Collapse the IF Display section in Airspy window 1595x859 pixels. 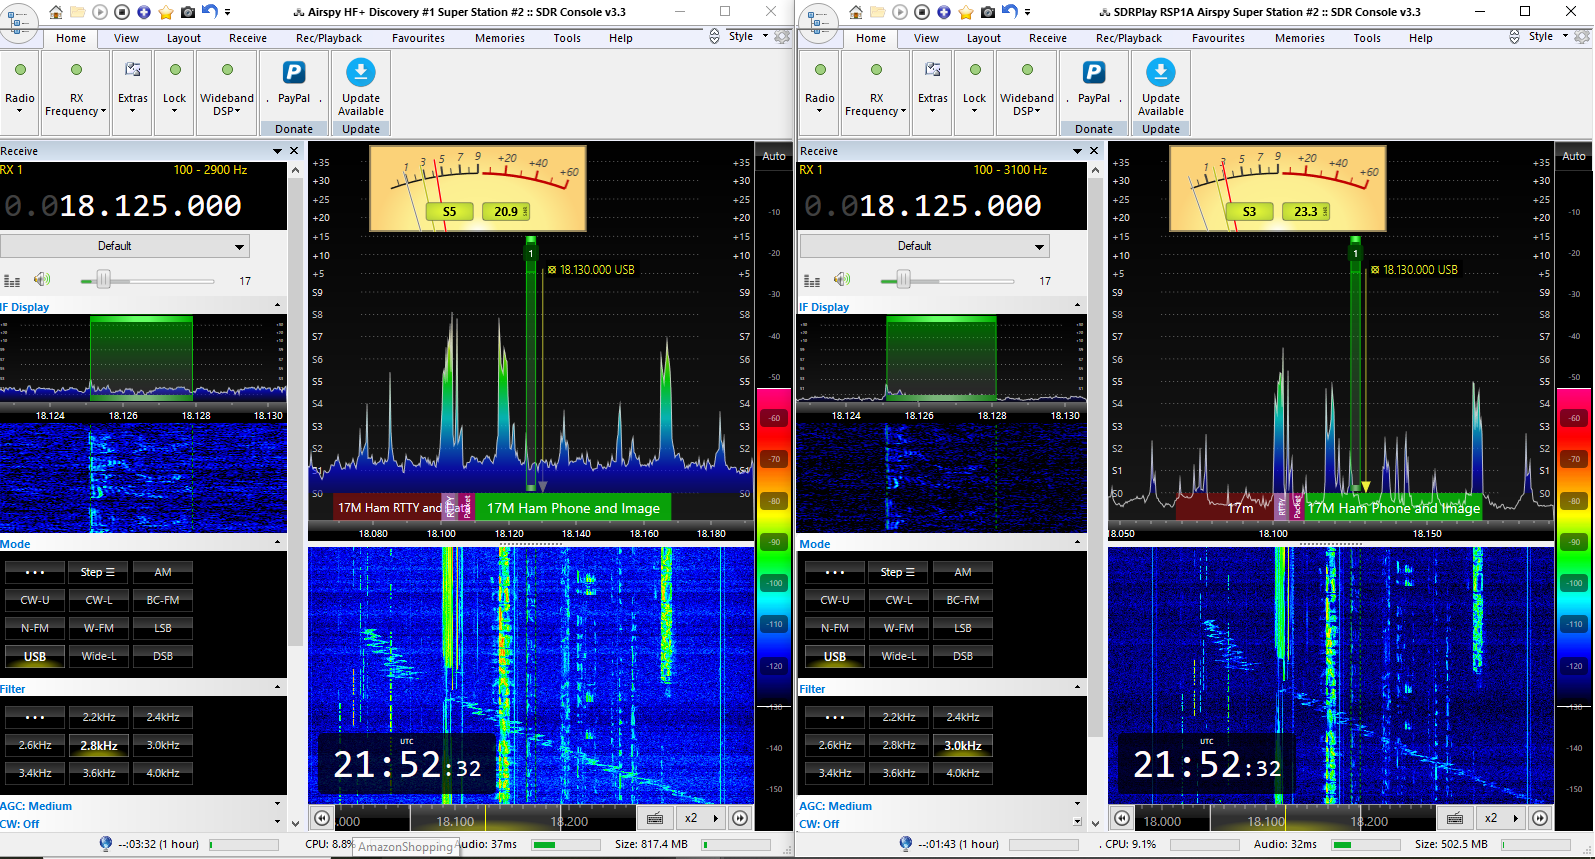[x=278, y=305]
